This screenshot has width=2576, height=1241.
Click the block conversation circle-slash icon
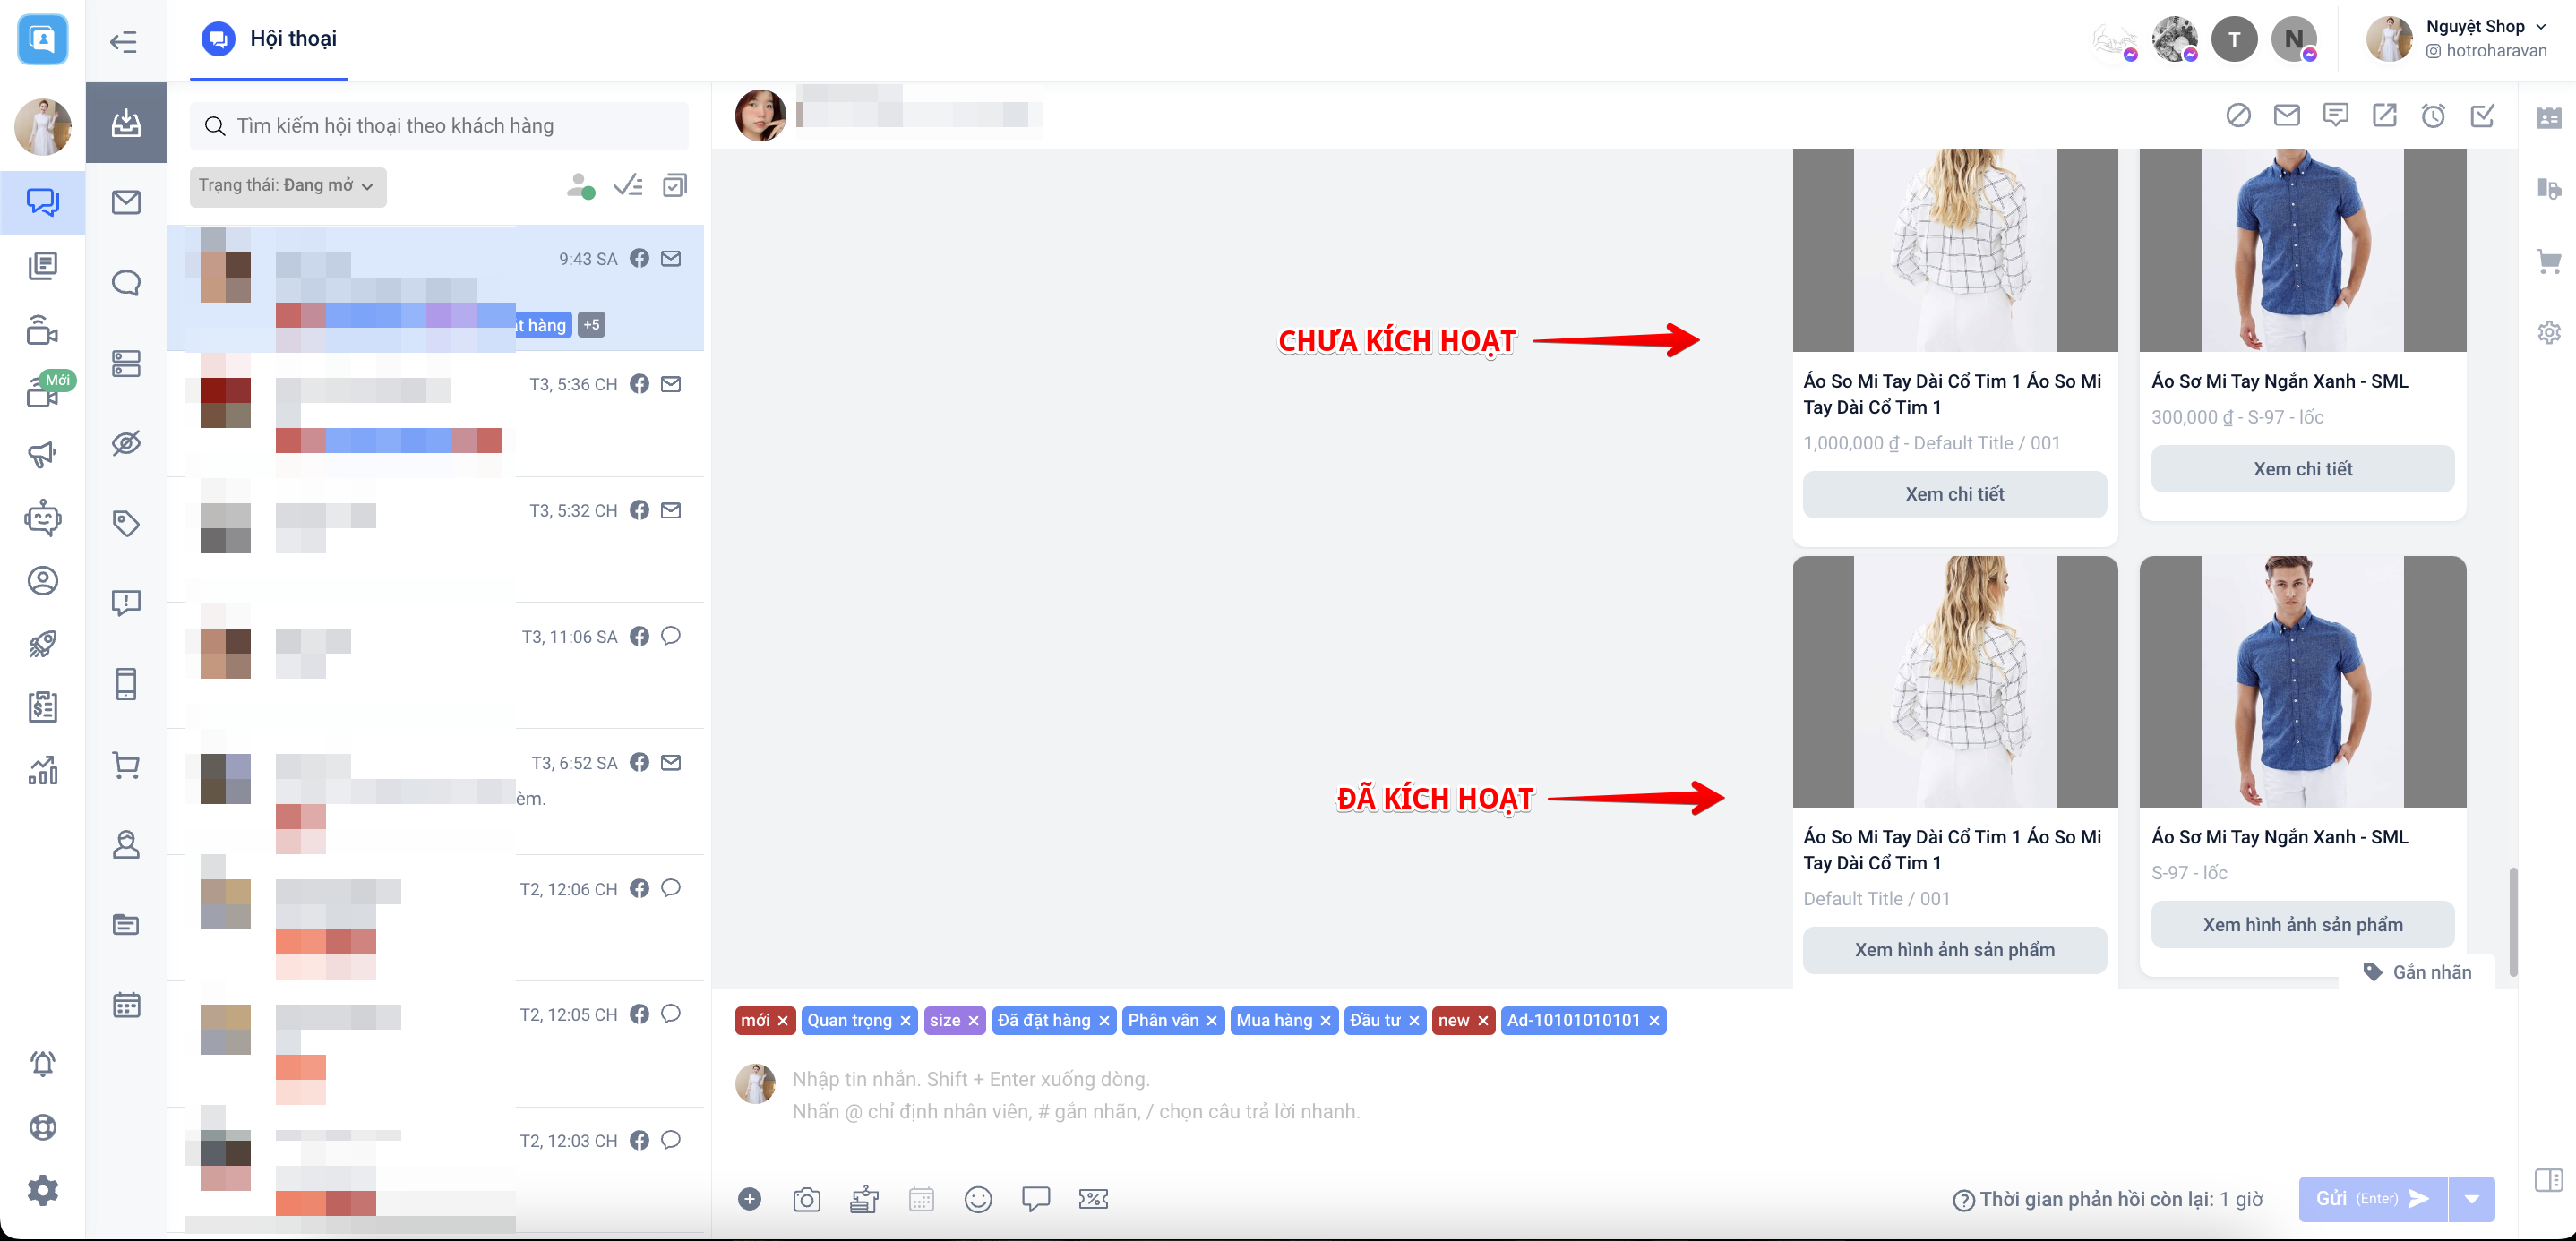[x=2238, y=116]
